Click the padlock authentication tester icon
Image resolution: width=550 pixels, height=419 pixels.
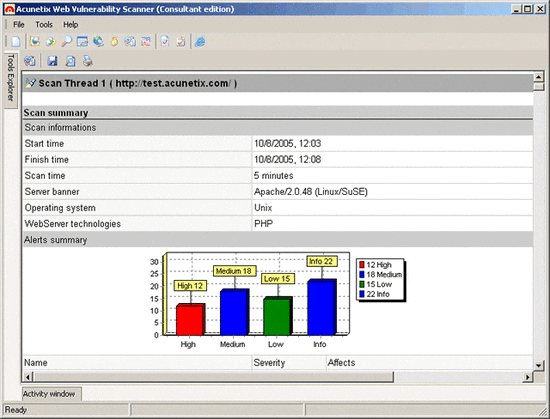(x=114, y=41)
